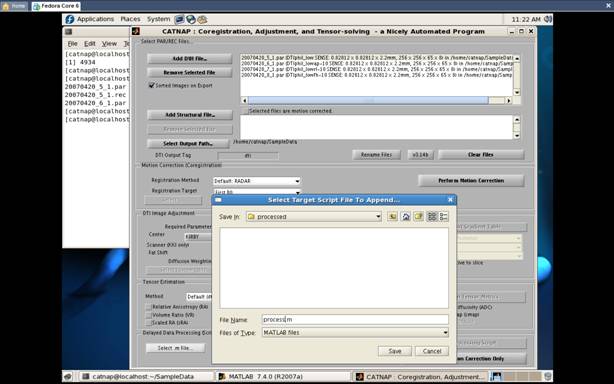Jump to Home folder in save dialog

click(406, 216)
